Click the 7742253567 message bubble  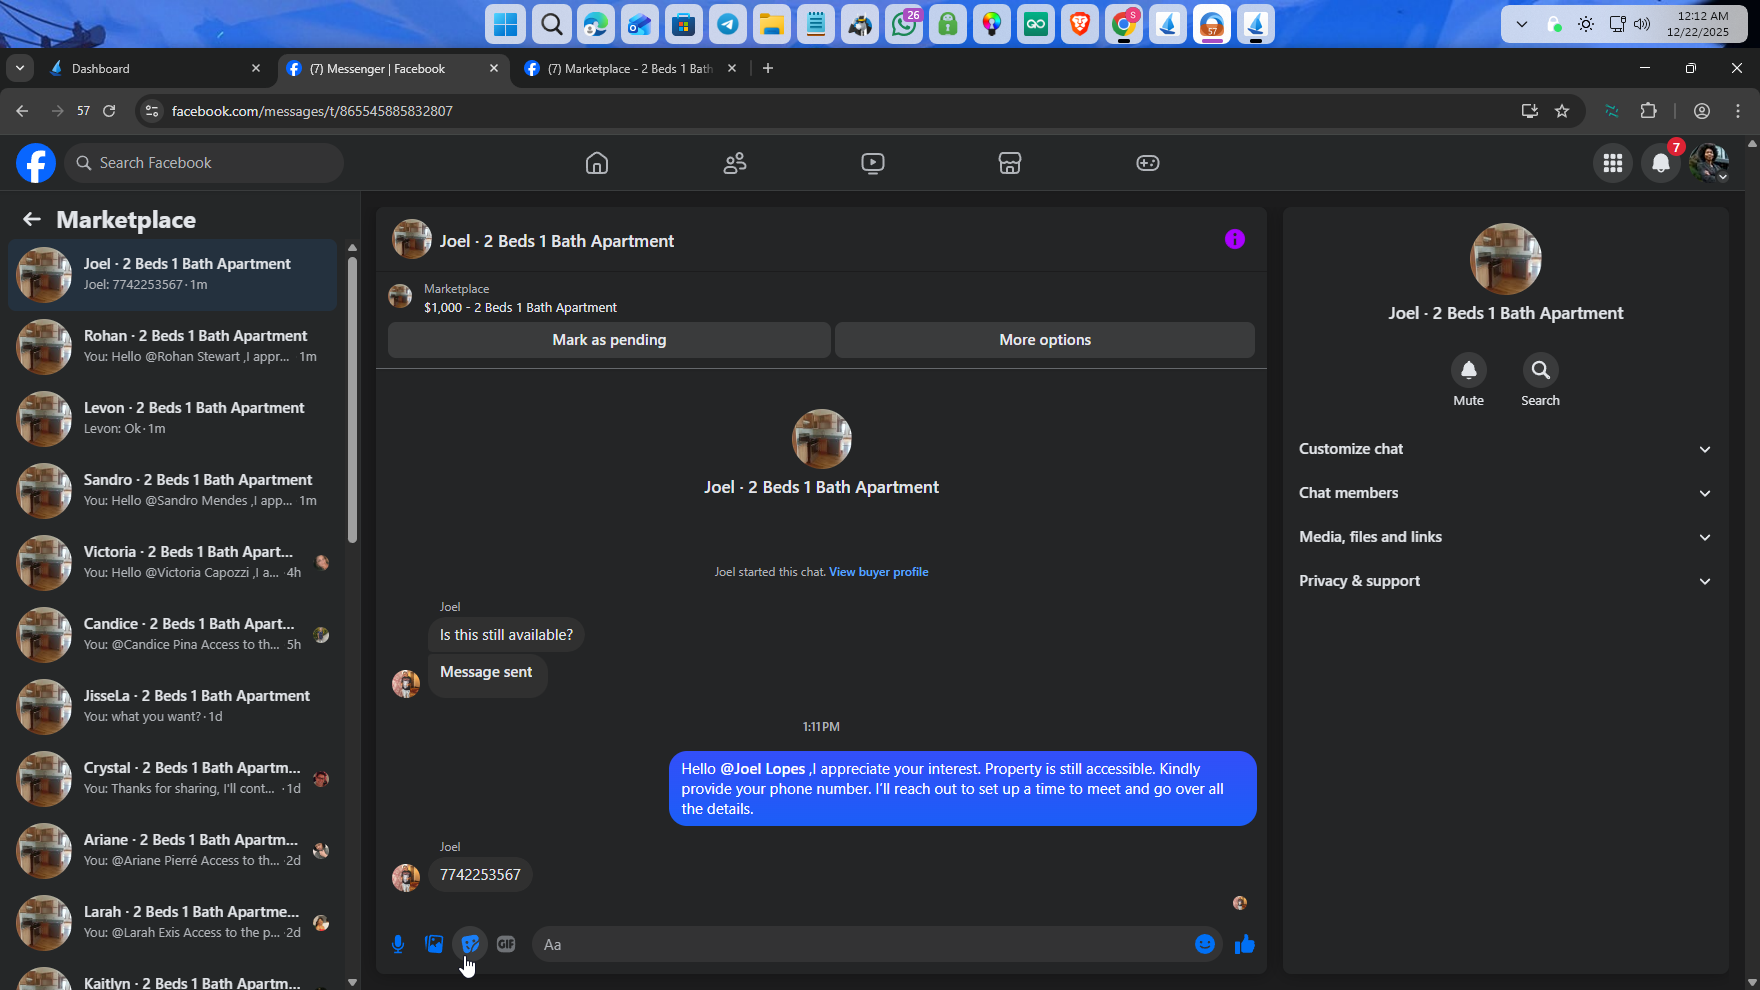[480, 875]
